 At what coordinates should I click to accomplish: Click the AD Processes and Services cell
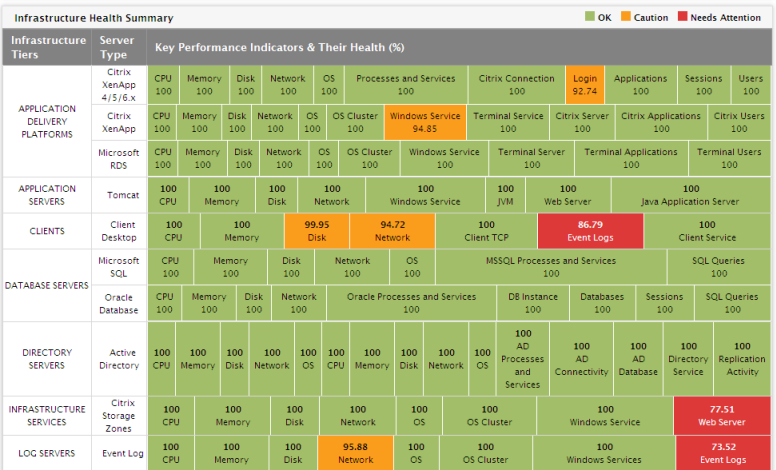[x=523, y=359]
